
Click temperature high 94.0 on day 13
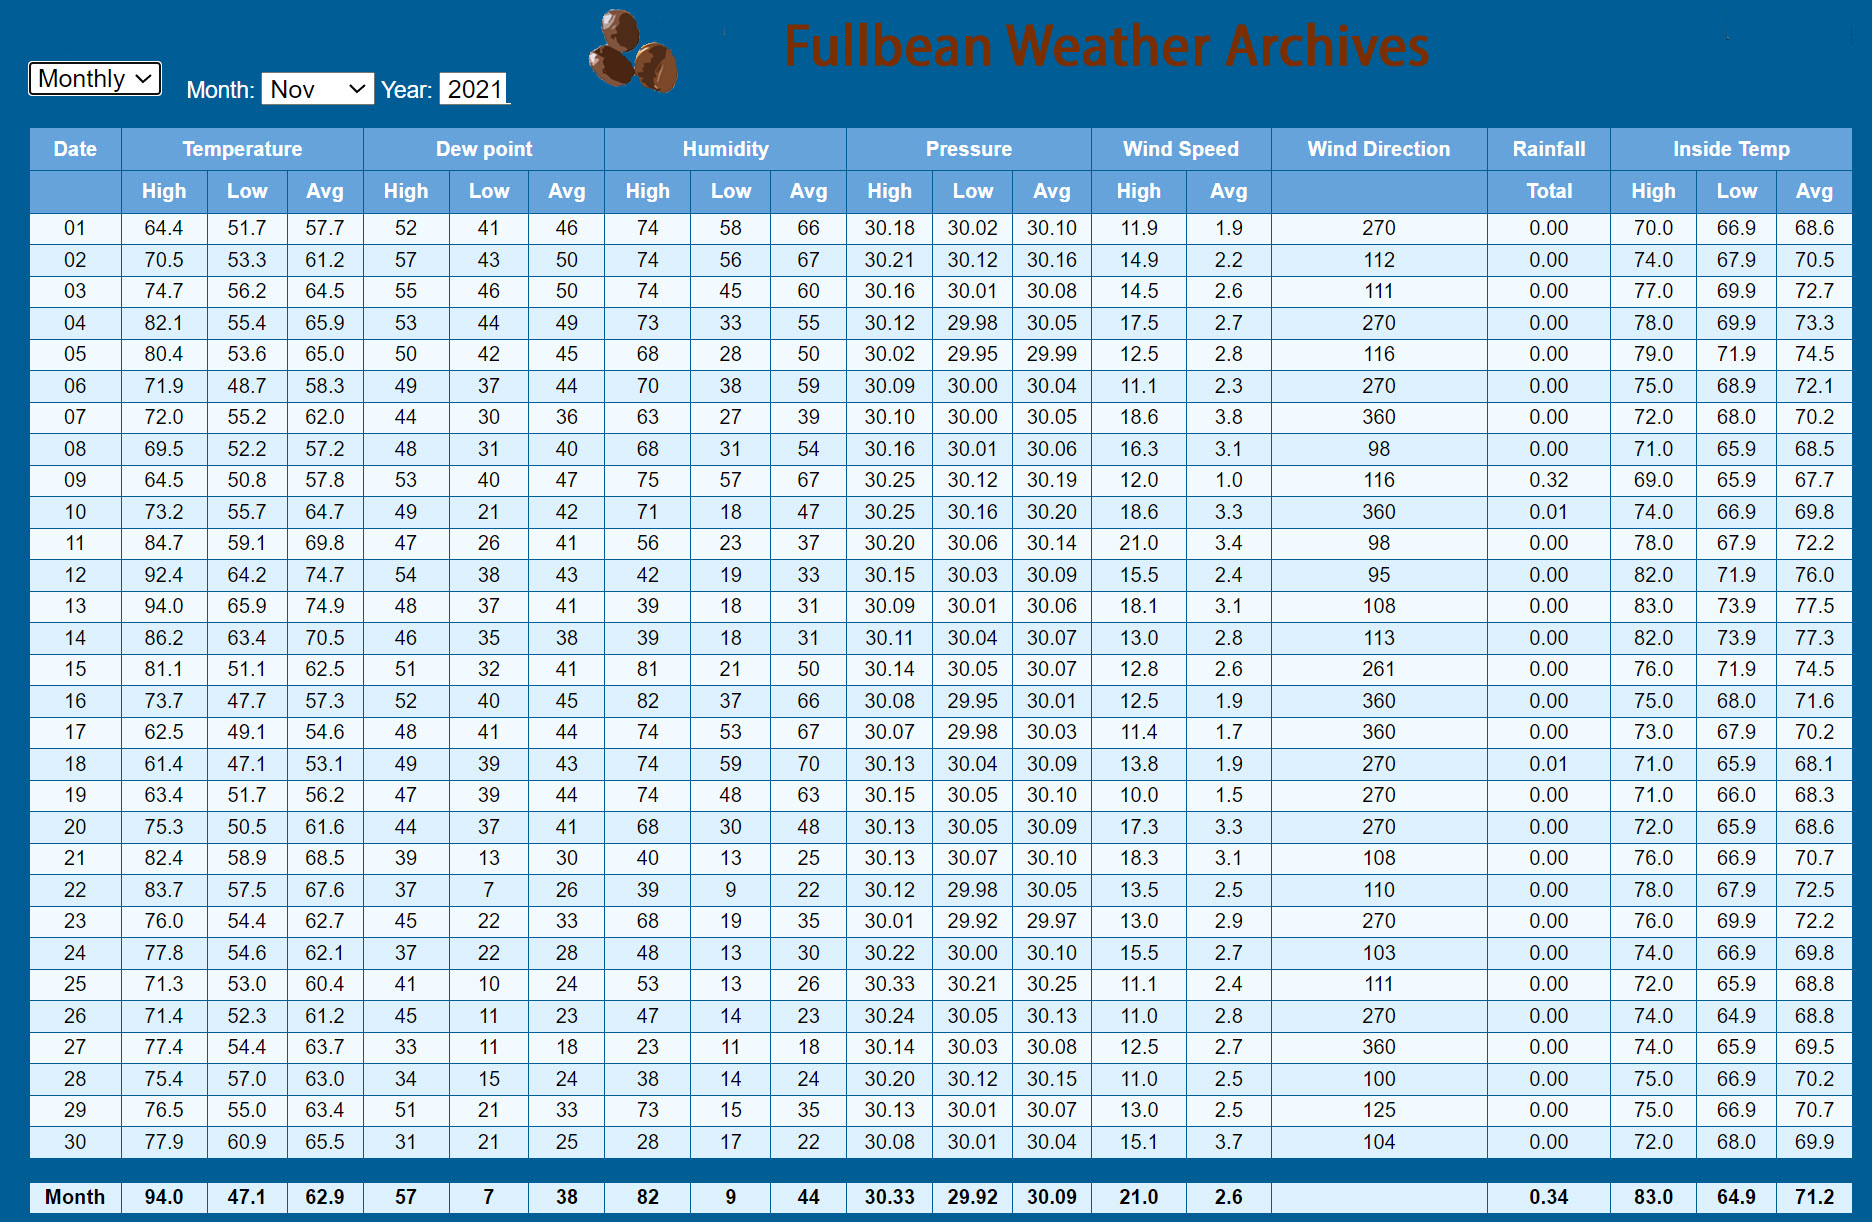click(164, 606)
